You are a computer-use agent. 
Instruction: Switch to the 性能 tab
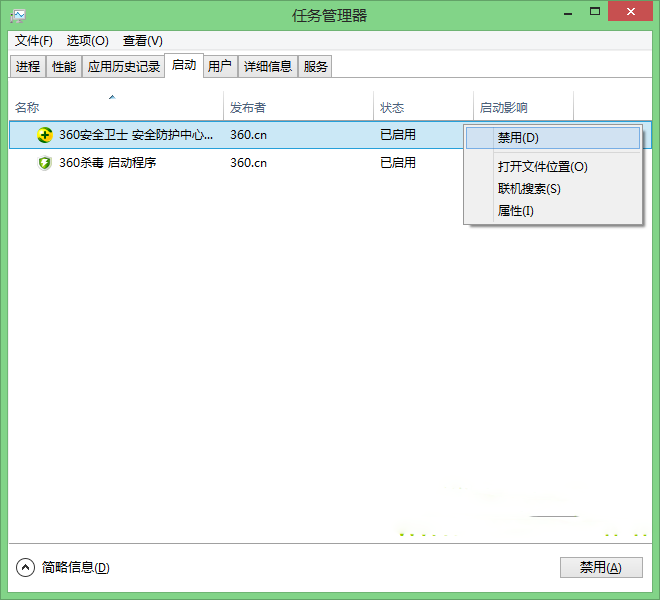[64, 67]
